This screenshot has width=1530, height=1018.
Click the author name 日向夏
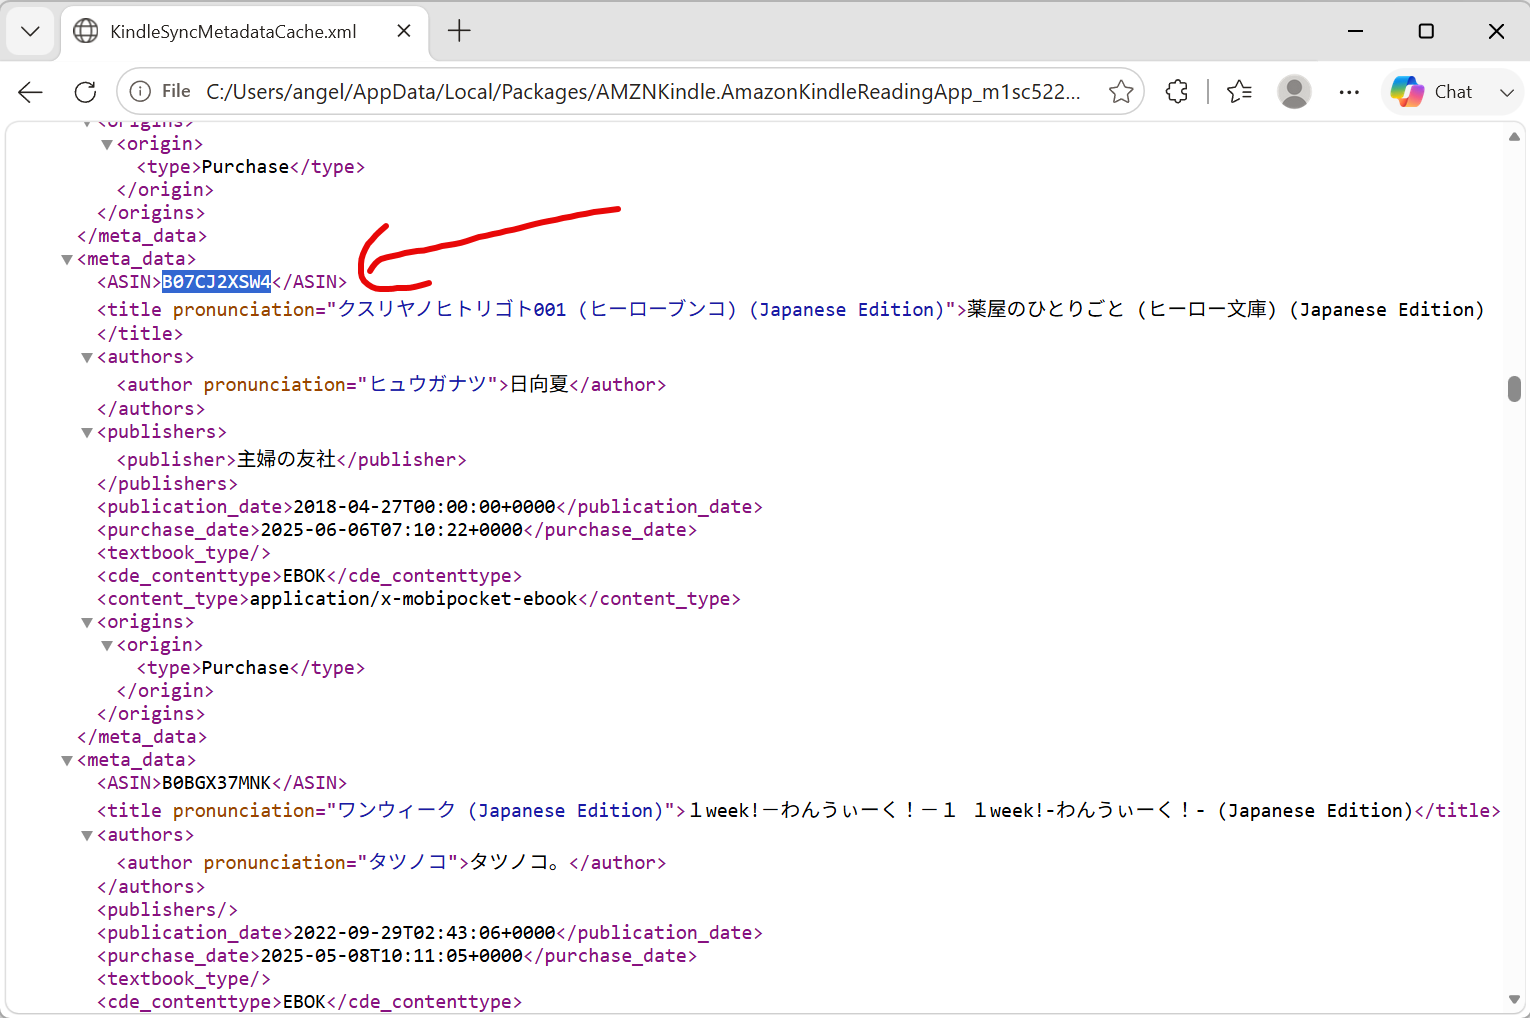tap(539, 384)
